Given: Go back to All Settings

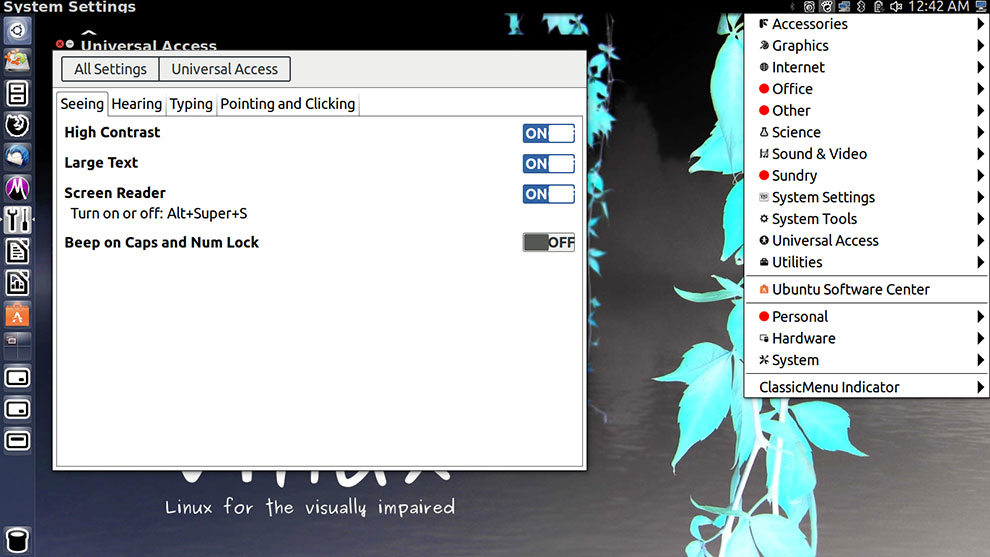Looking at the screenshot, I should (x=110, y=69).
